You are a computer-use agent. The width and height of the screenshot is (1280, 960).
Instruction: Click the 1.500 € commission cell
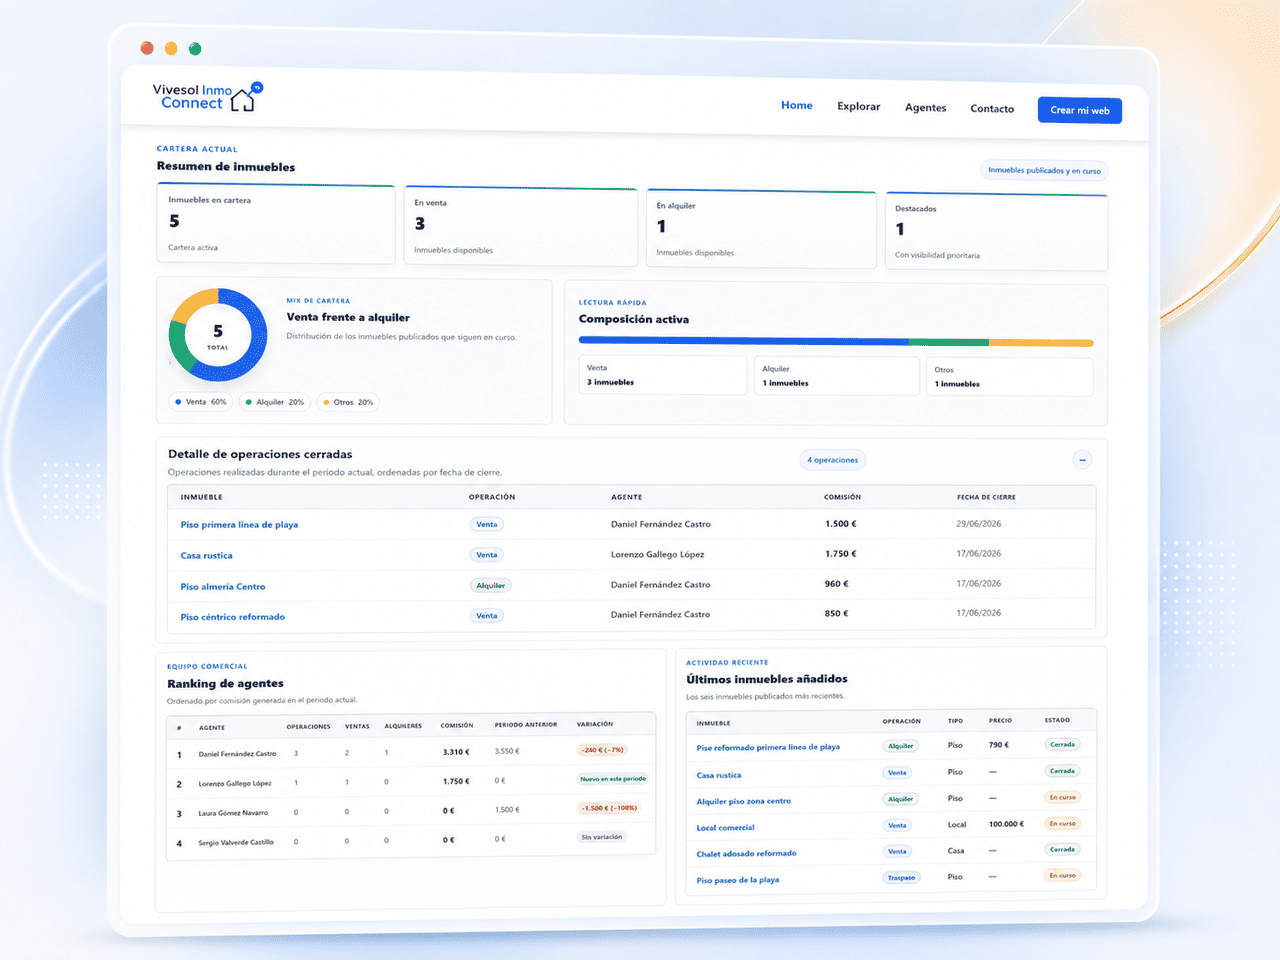pyautogui.click(x=841, y=523)
